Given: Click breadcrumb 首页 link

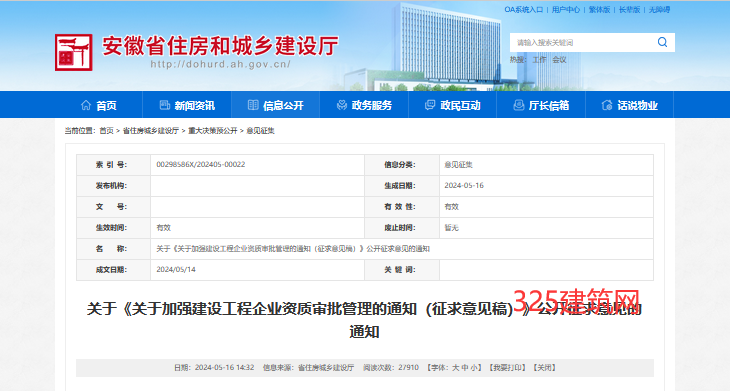Looking at the screenshot, I should (106, 131).
